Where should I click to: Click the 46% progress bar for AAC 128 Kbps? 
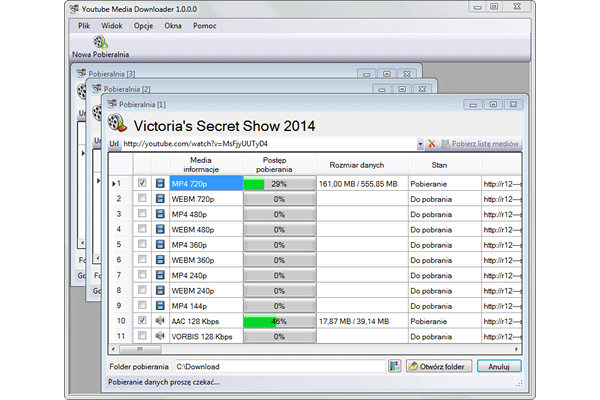click(x=280, y=321)
